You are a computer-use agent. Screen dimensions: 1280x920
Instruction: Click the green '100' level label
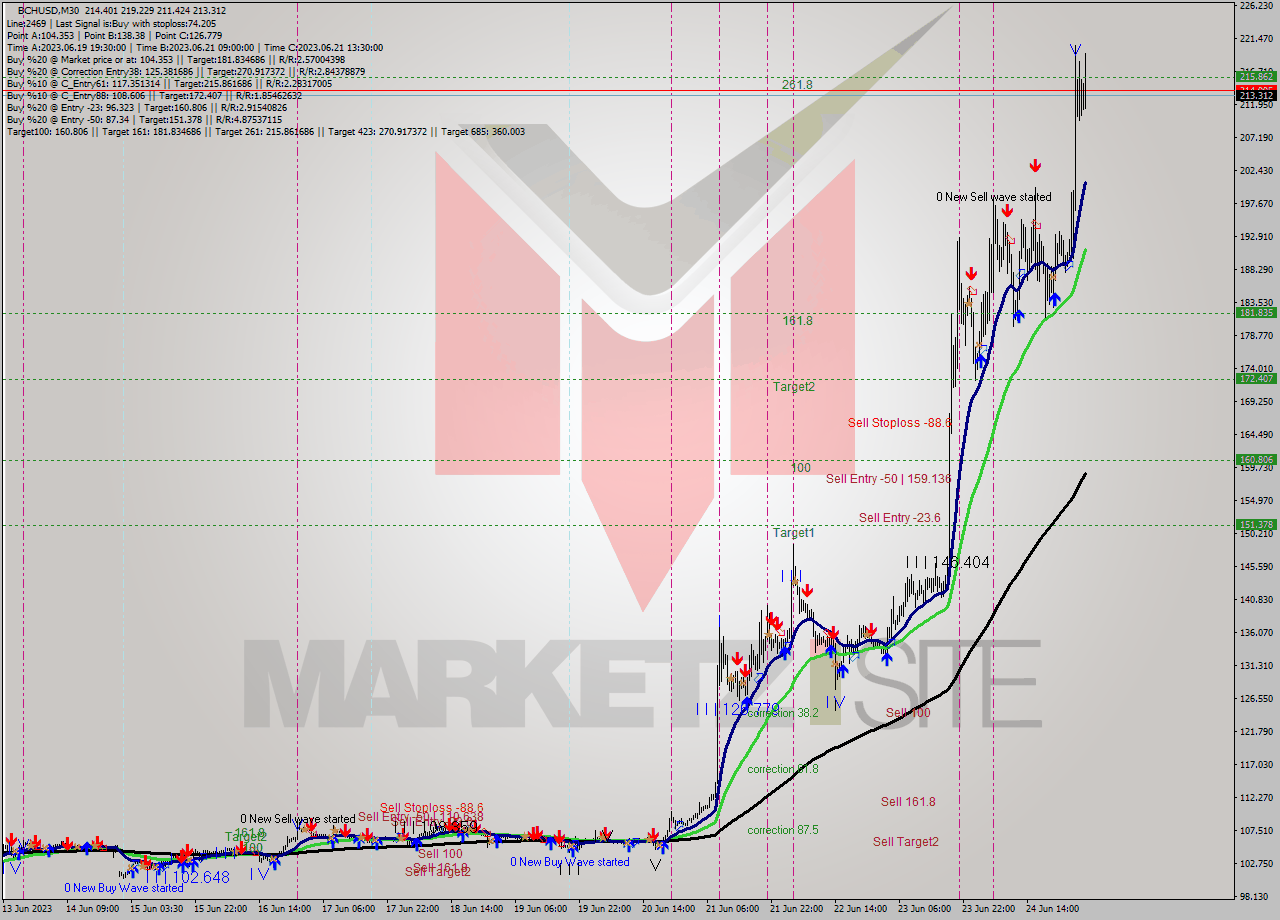[x=801, y=468]
